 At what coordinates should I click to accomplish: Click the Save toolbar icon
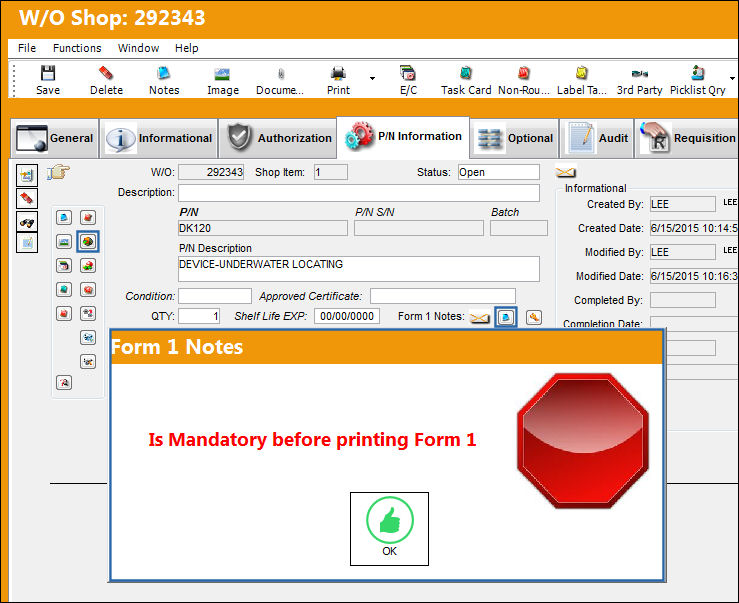(48, 74)
